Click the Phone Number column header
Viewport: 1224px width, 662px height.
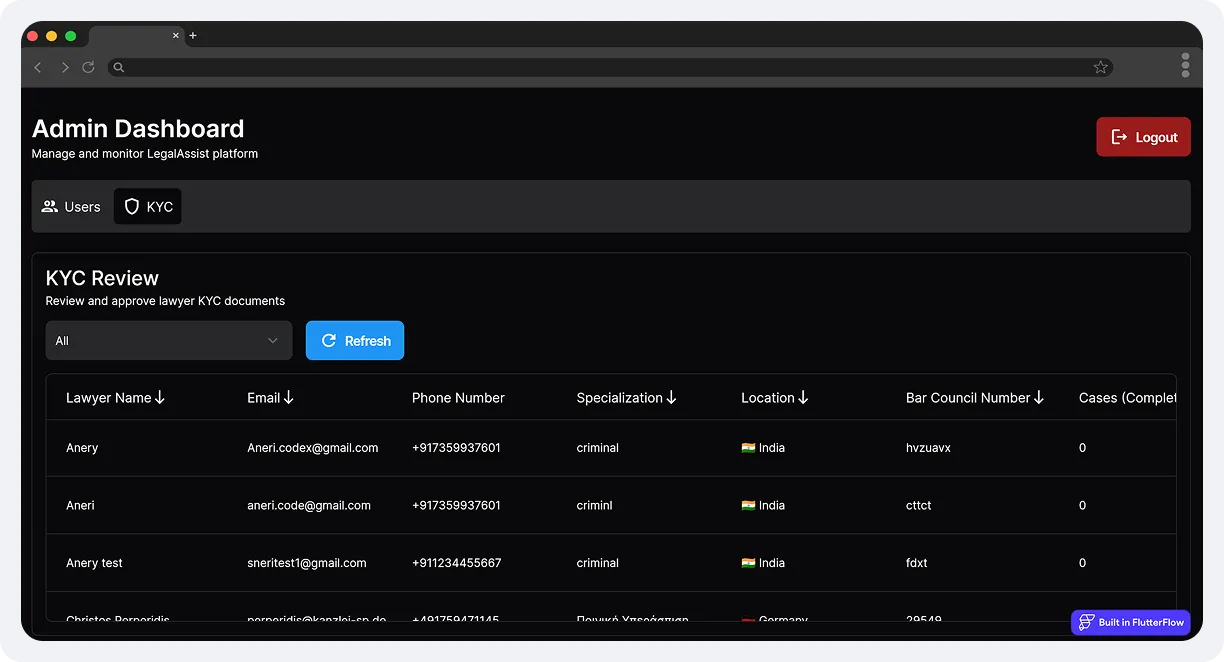(458, 397)
